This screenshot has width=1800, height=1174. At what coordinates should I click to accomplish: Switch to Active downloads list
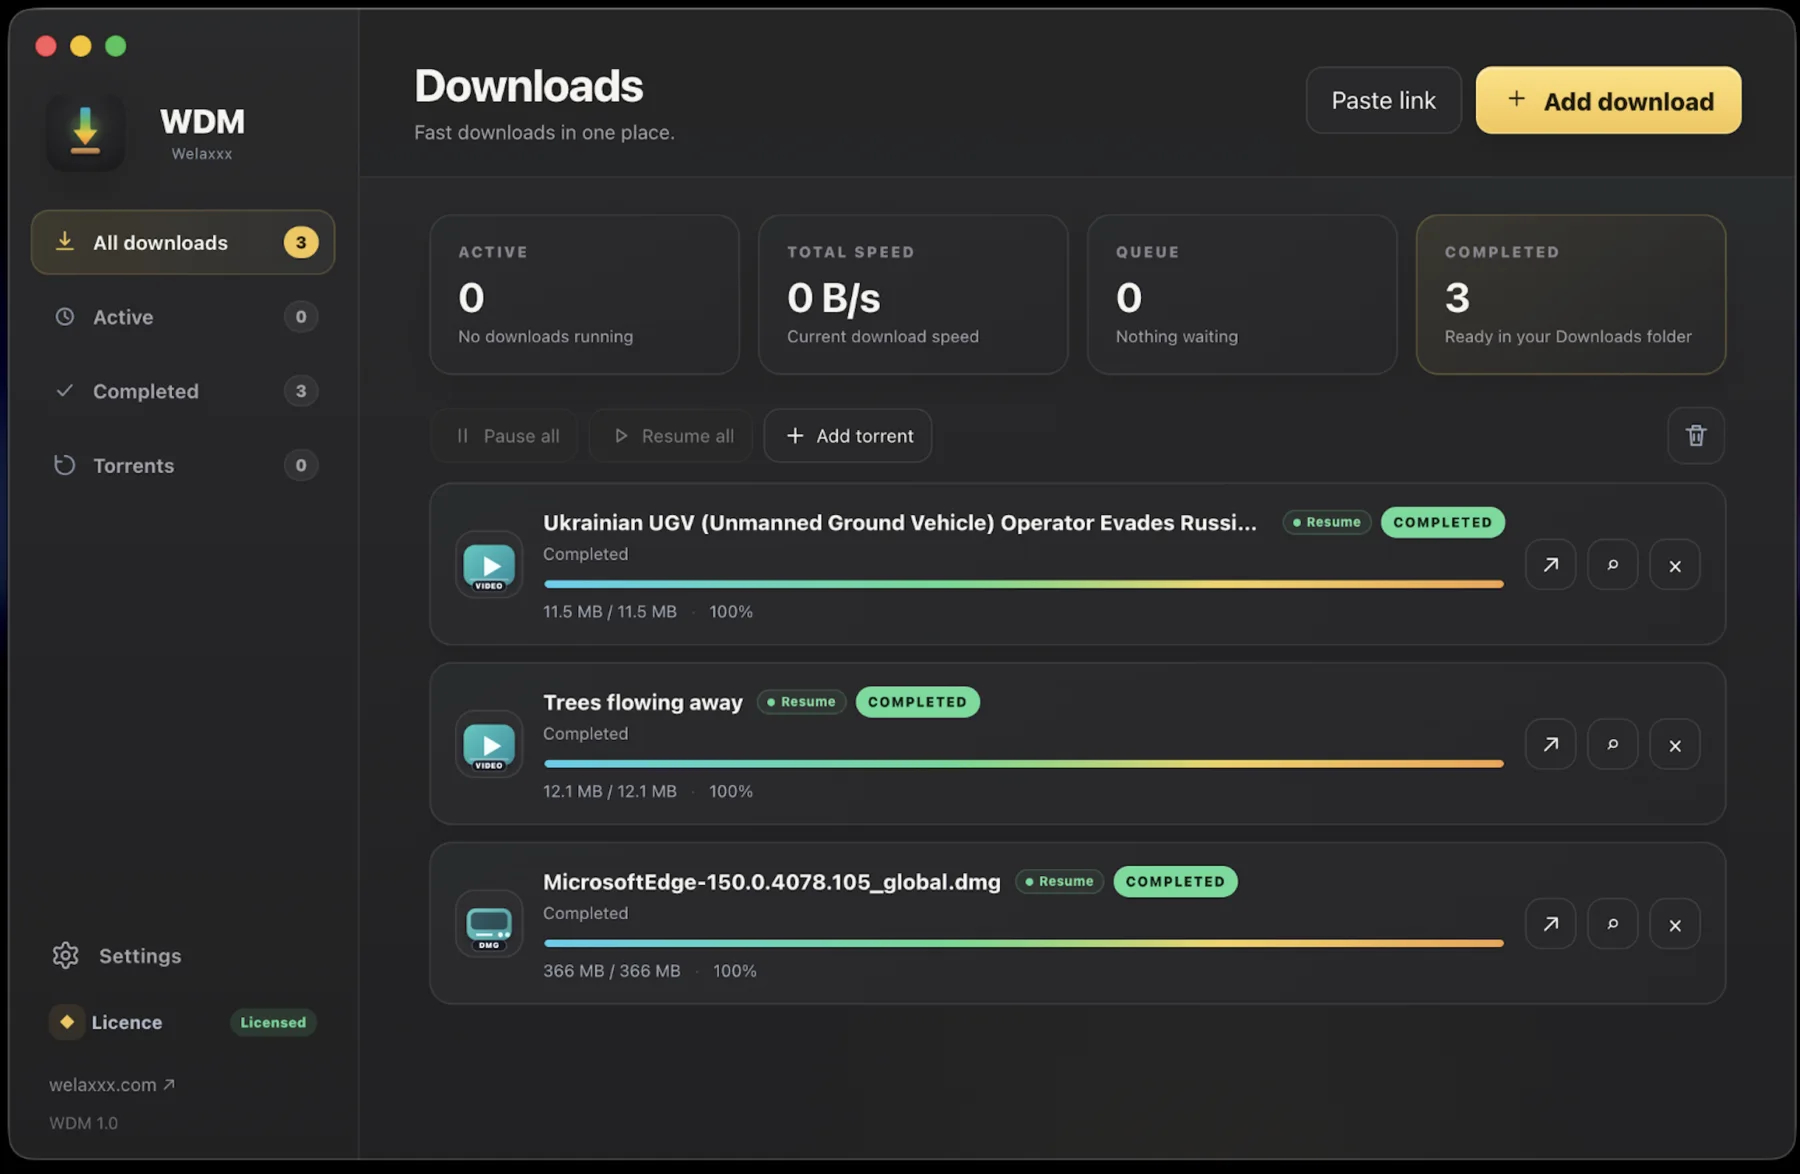point(183,317)
